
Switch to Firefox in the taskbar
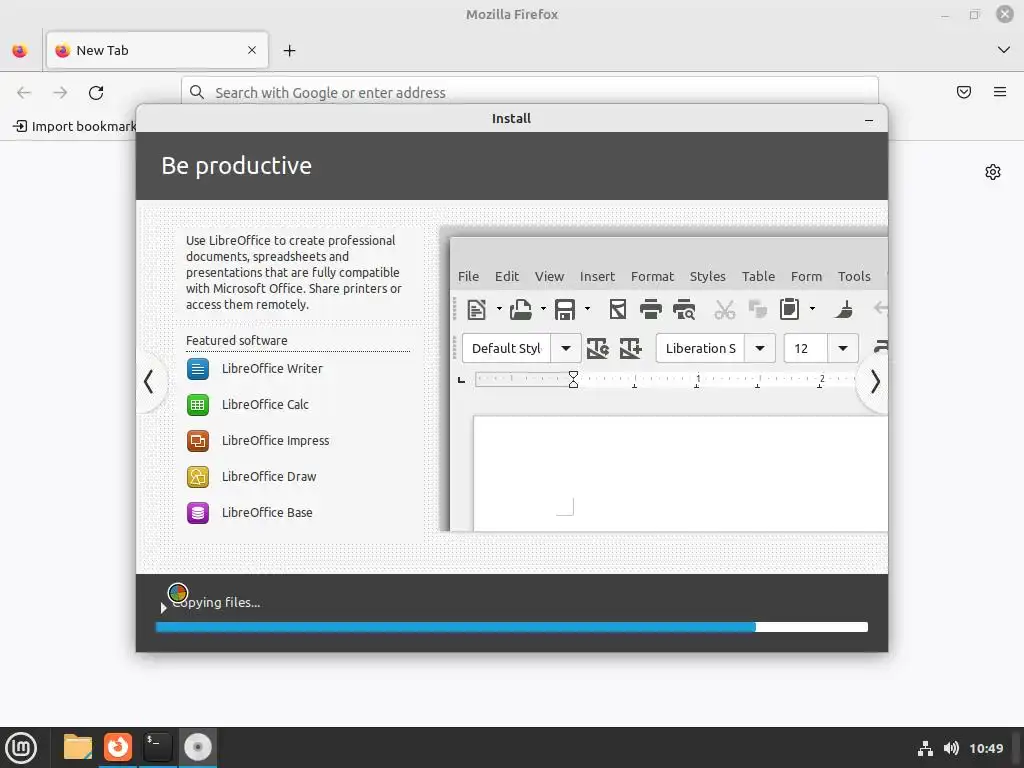118,747
